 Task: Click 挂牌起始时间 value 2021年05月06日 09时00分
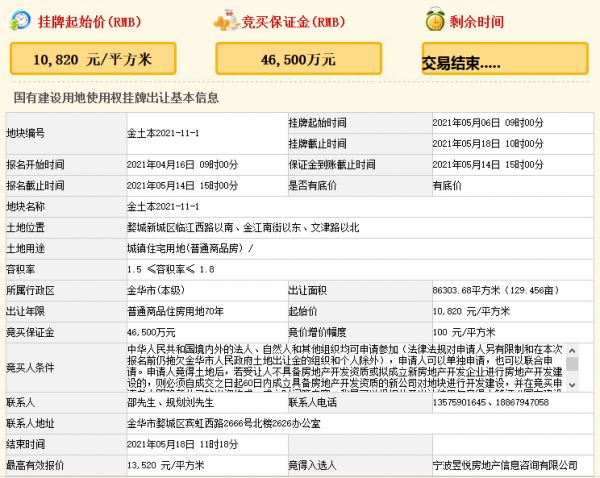[x=488, y=123]
